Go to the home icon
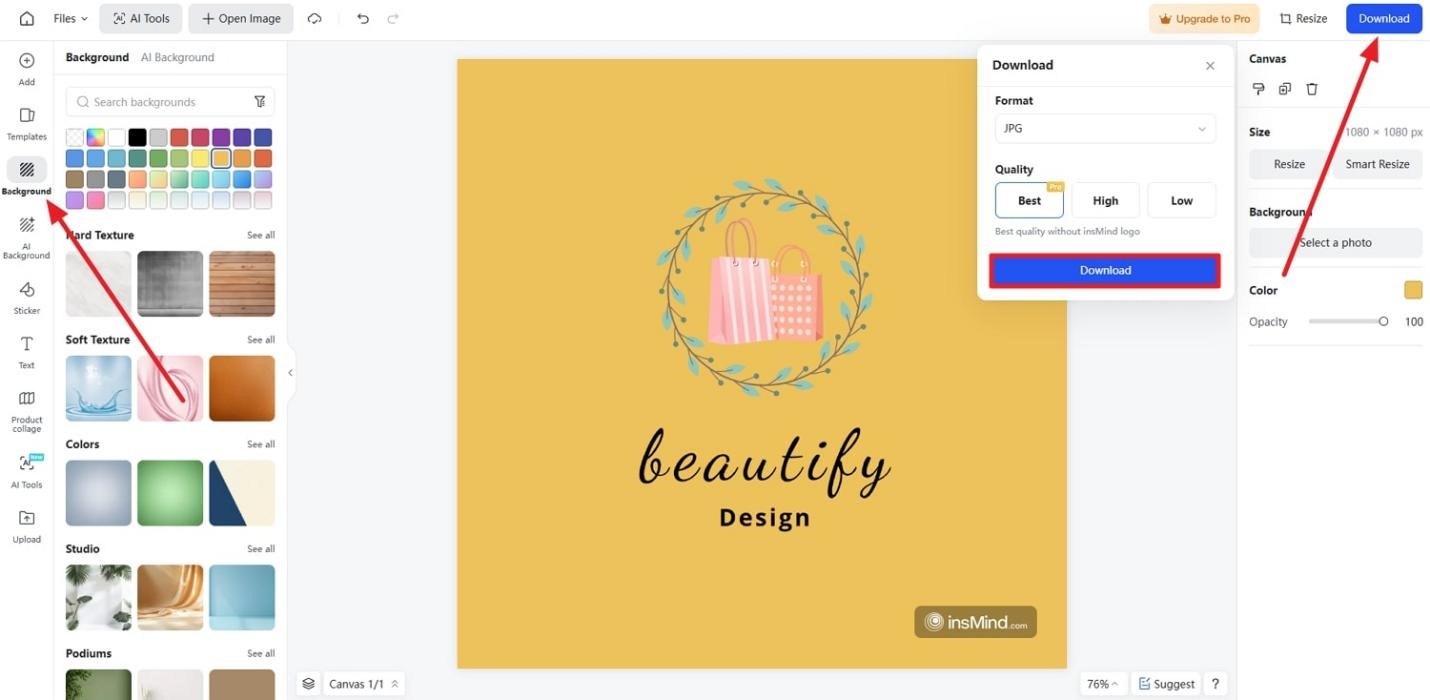 click(27, 18)
